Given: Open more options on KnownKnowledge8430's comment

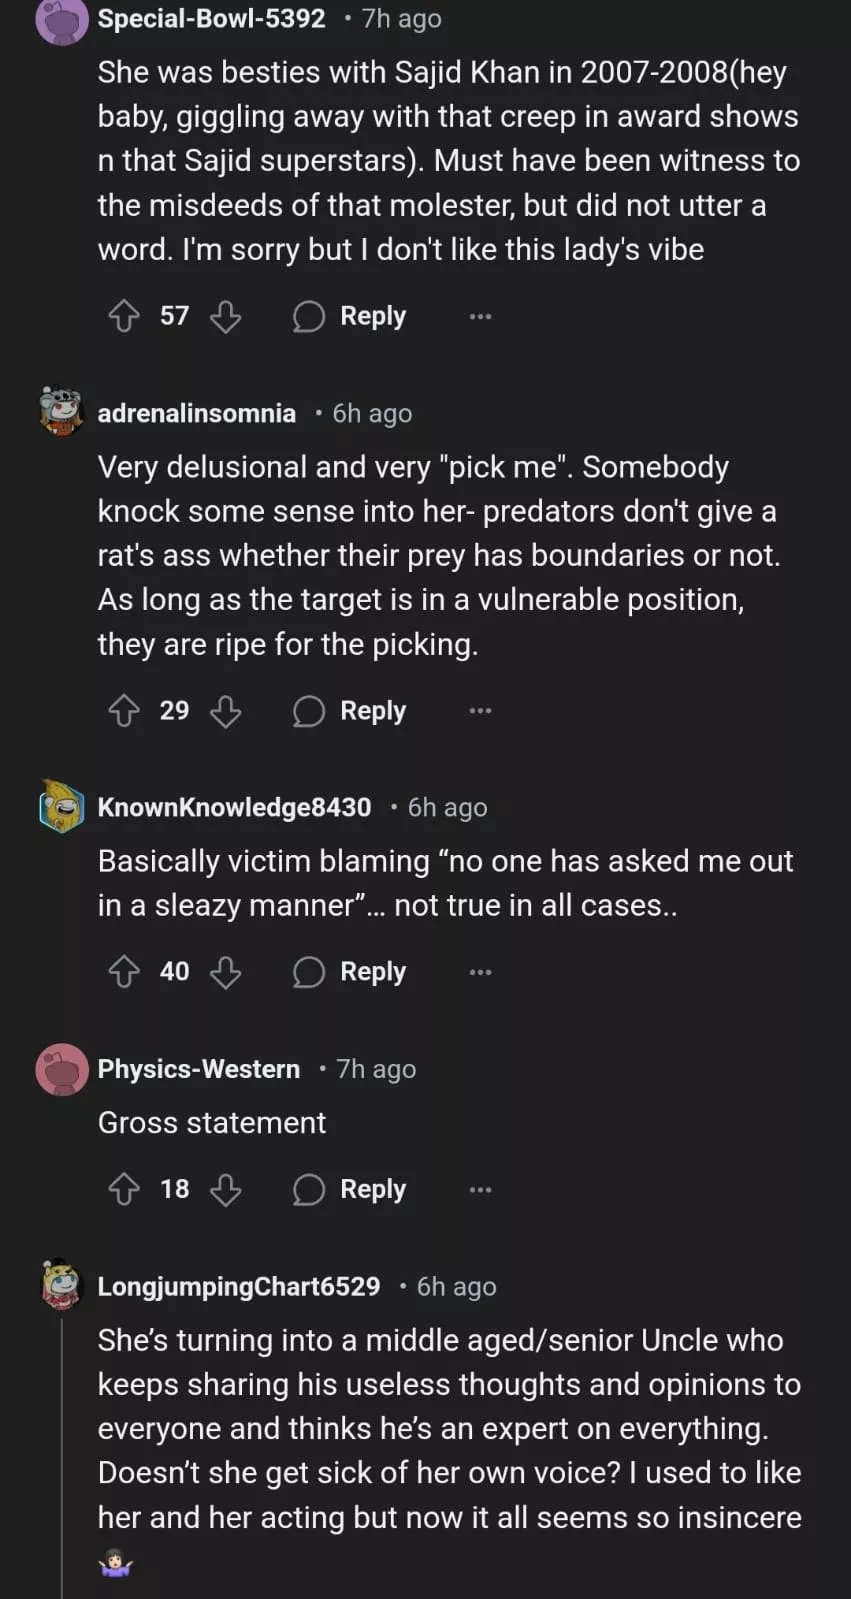Looking at the screenshot, I should 480,972.
